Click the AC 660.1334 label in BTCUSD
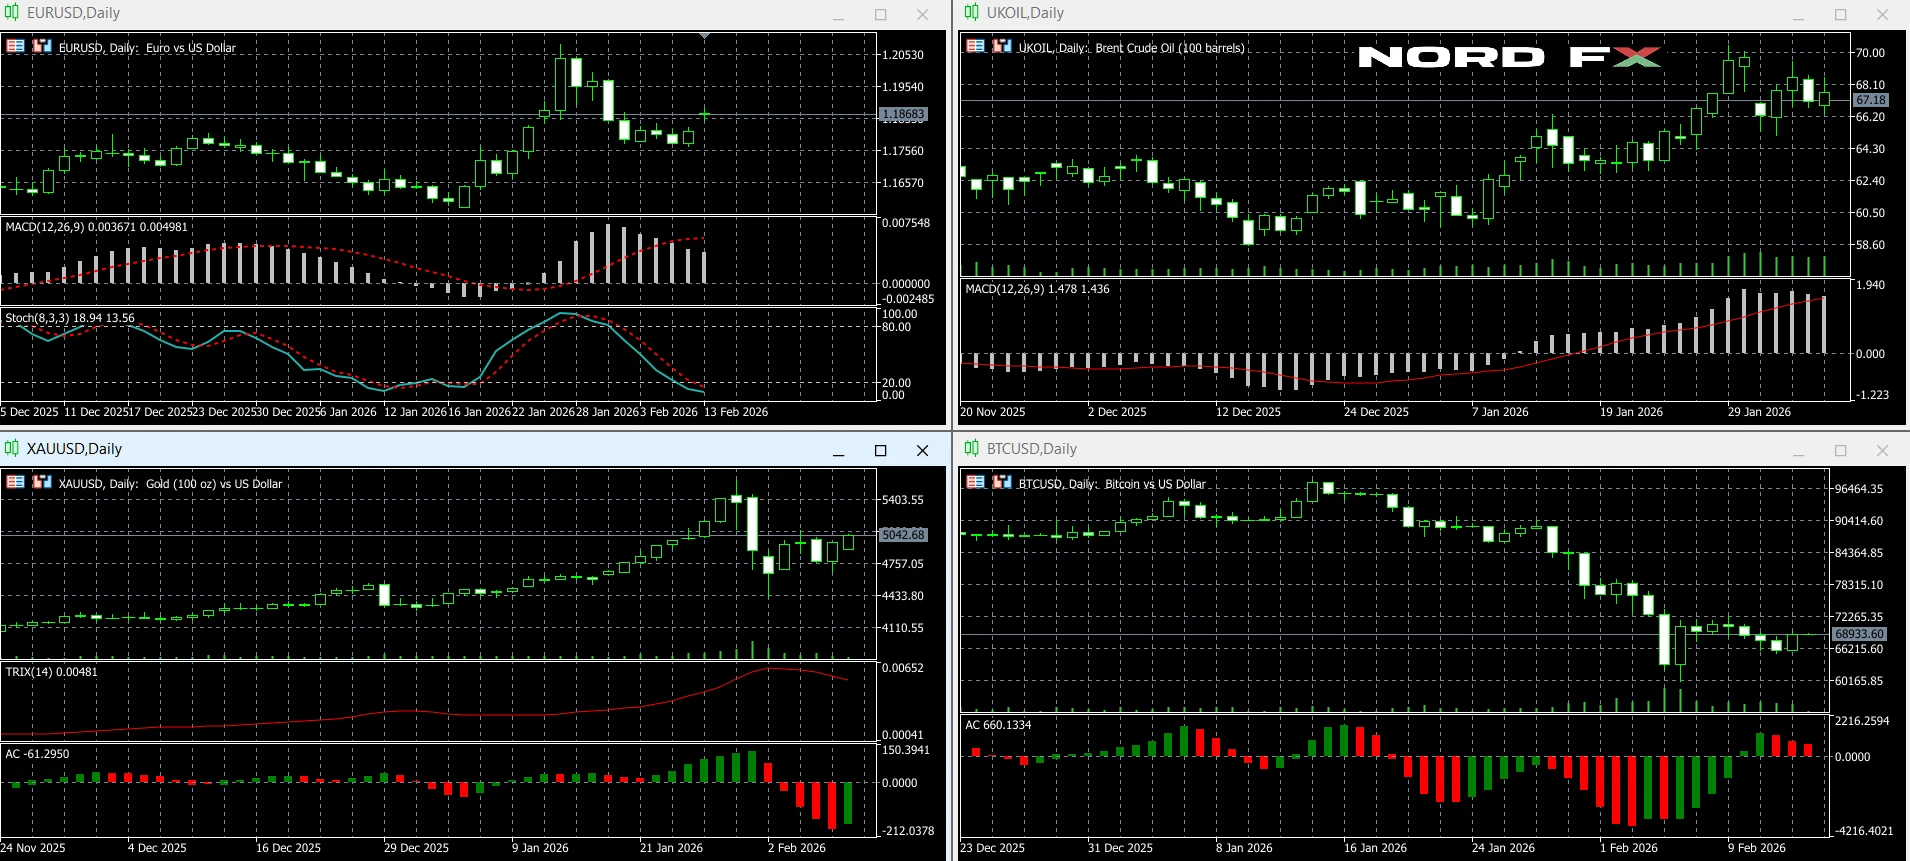Screen dimensions: 1910x861 (998, 725)
